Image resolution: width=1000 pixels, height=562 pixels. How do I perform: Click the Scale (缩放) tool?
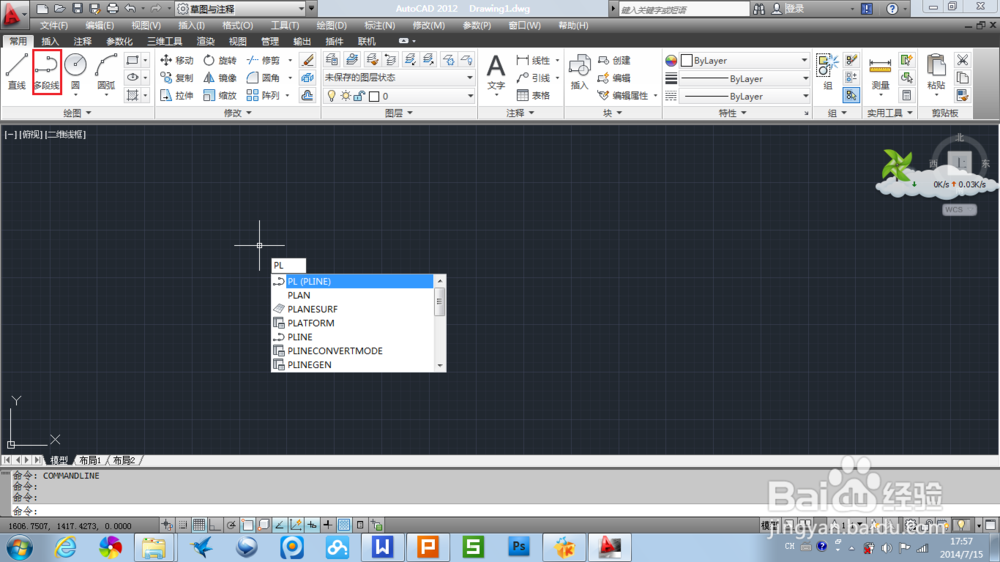220,96
